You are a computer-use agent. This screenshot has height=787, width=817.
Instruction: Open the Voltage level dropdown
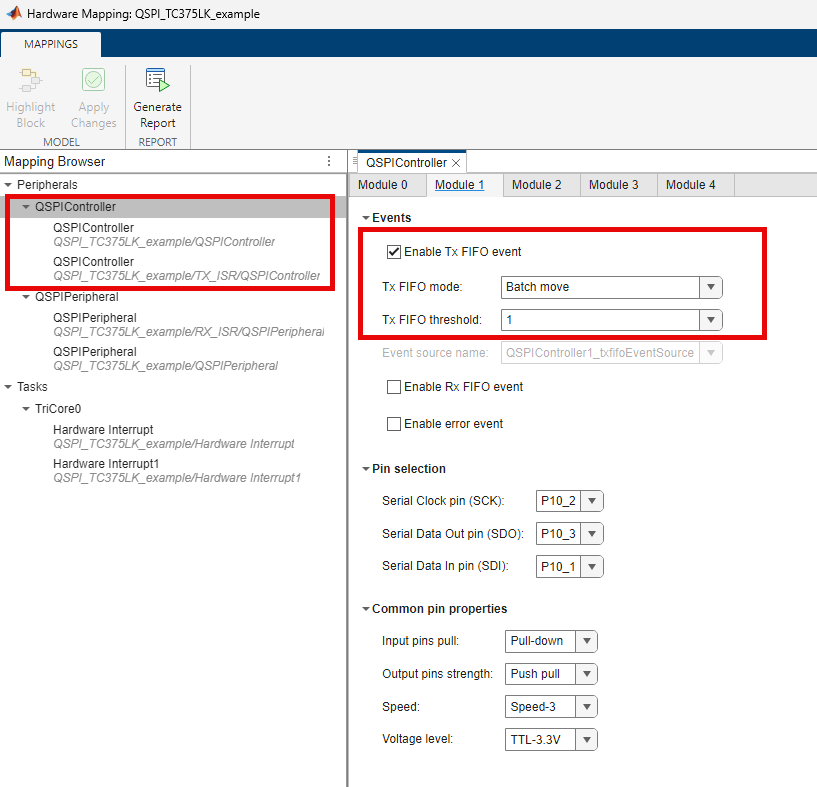[587, 740]
